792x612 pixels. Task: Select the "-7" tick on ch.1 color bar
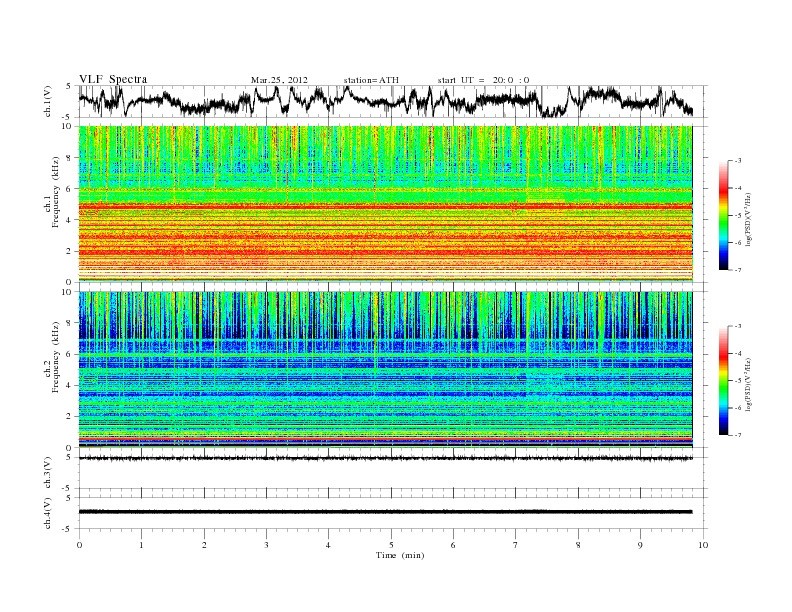(x=738, y=270)
